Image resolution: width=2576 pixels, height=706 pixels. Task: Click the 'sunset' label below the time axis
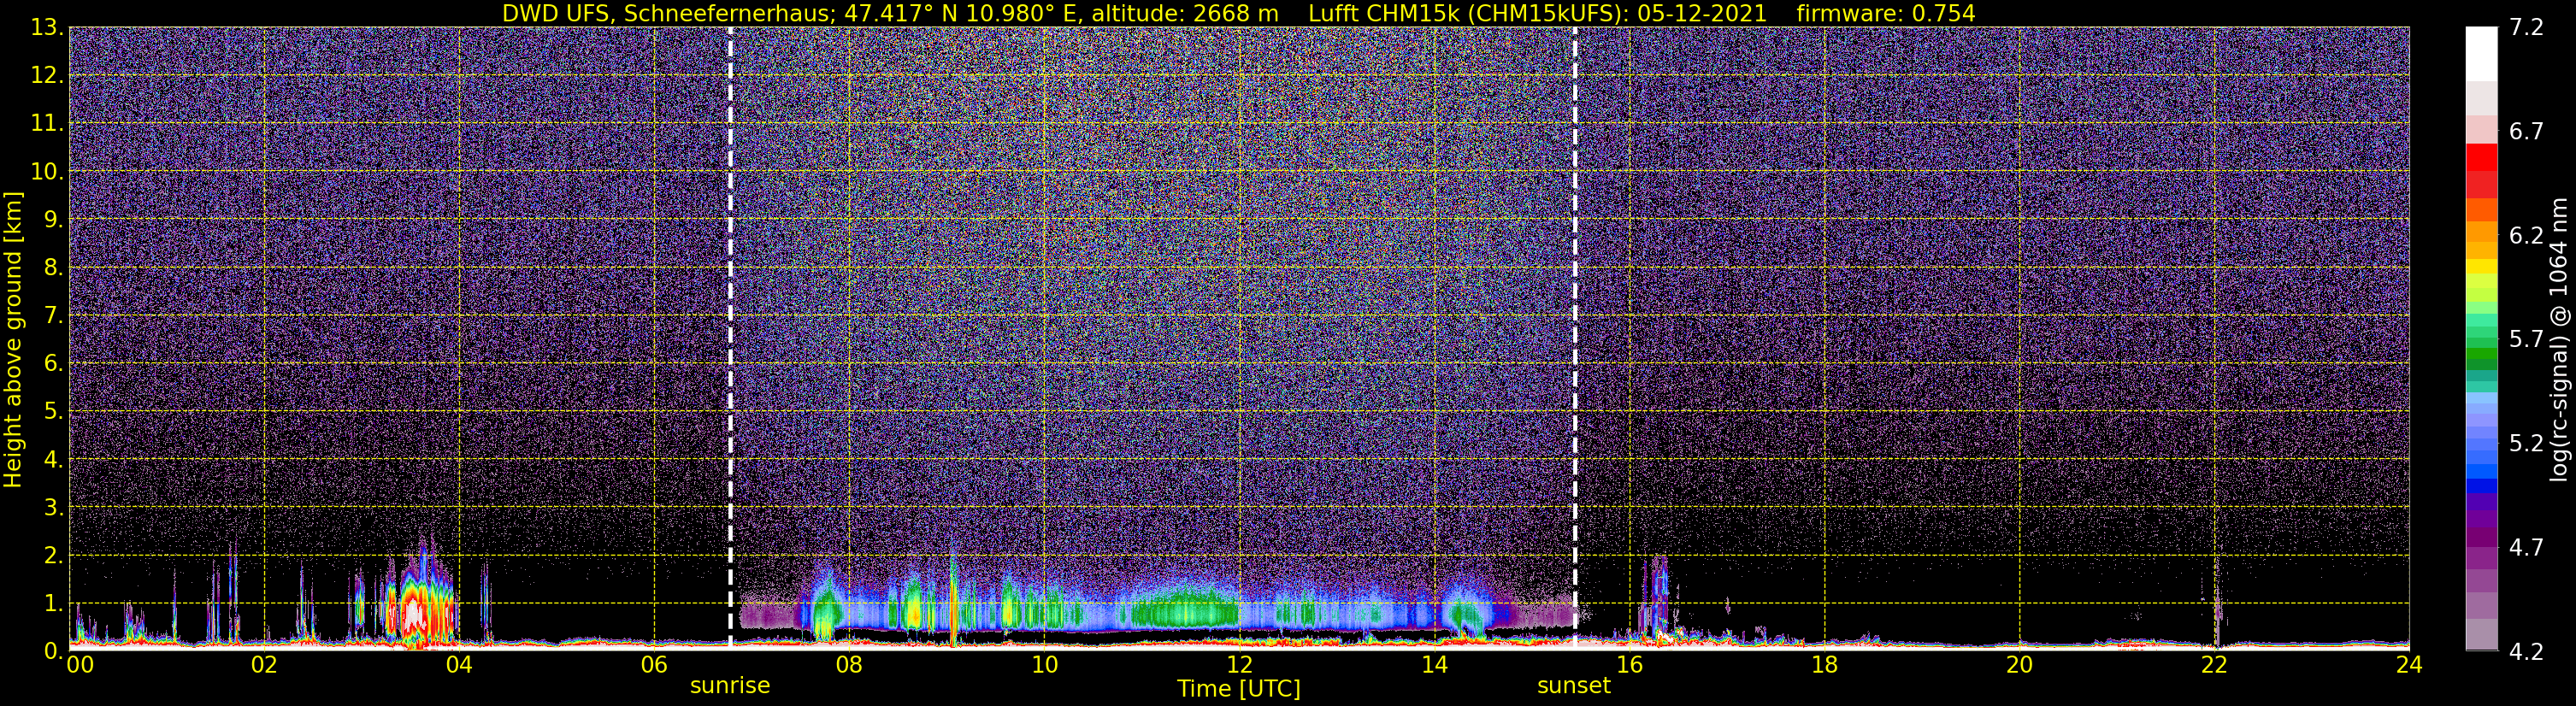[x=1574, y=686]
